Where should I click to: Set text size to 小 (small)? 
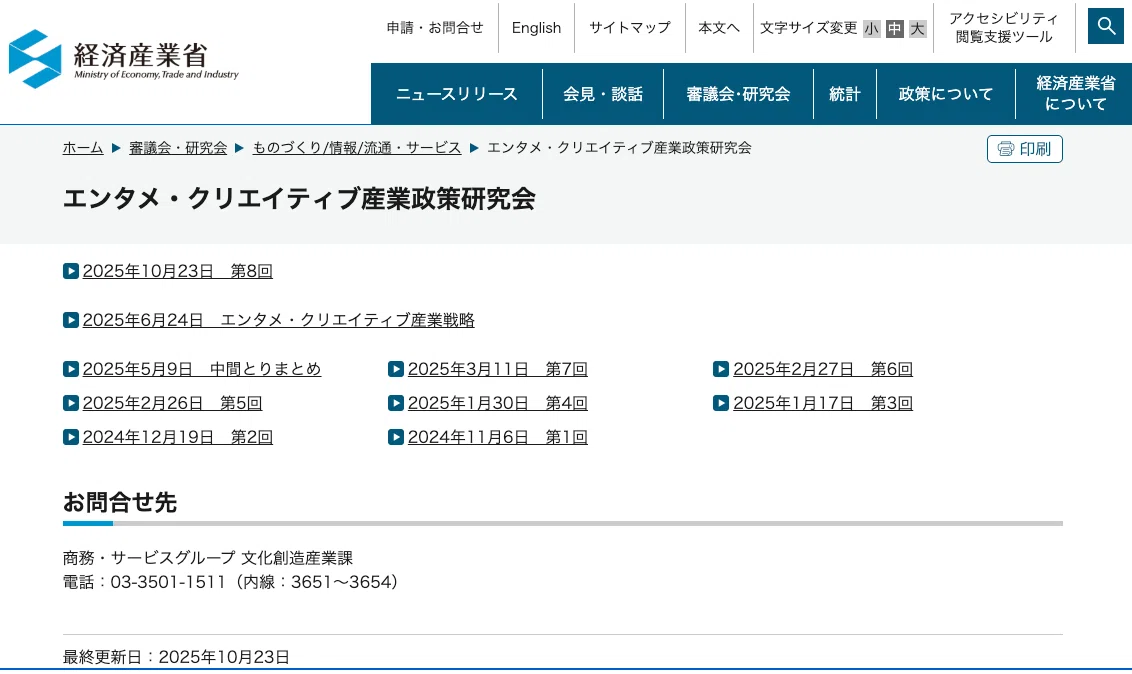tap(871, 28)
